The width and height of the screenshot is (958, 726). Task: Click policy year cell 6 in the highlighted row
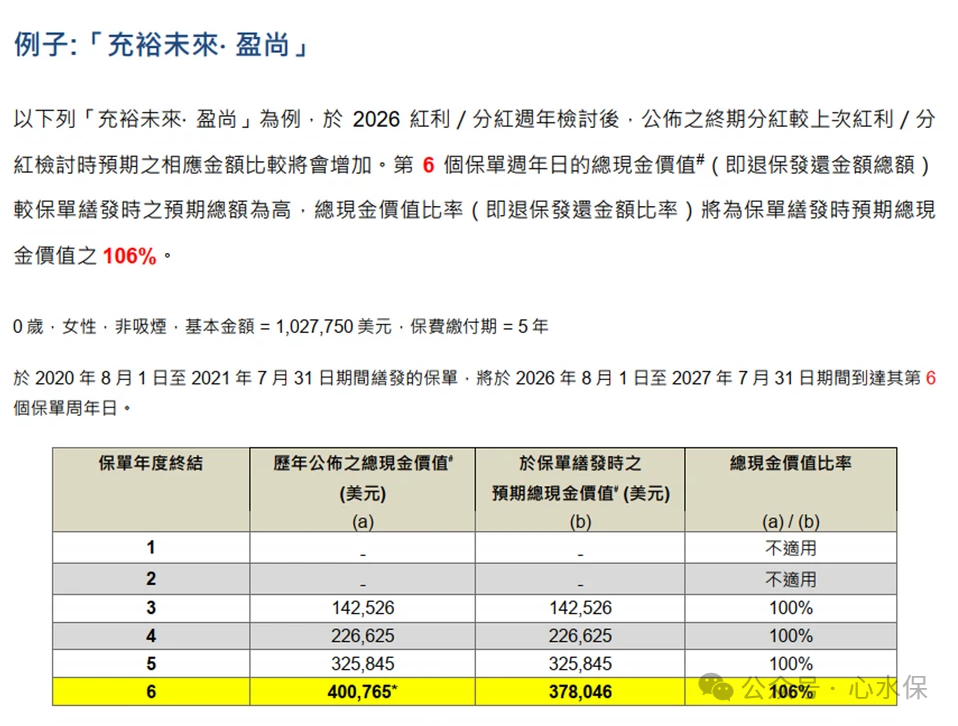tap(151, 692)
